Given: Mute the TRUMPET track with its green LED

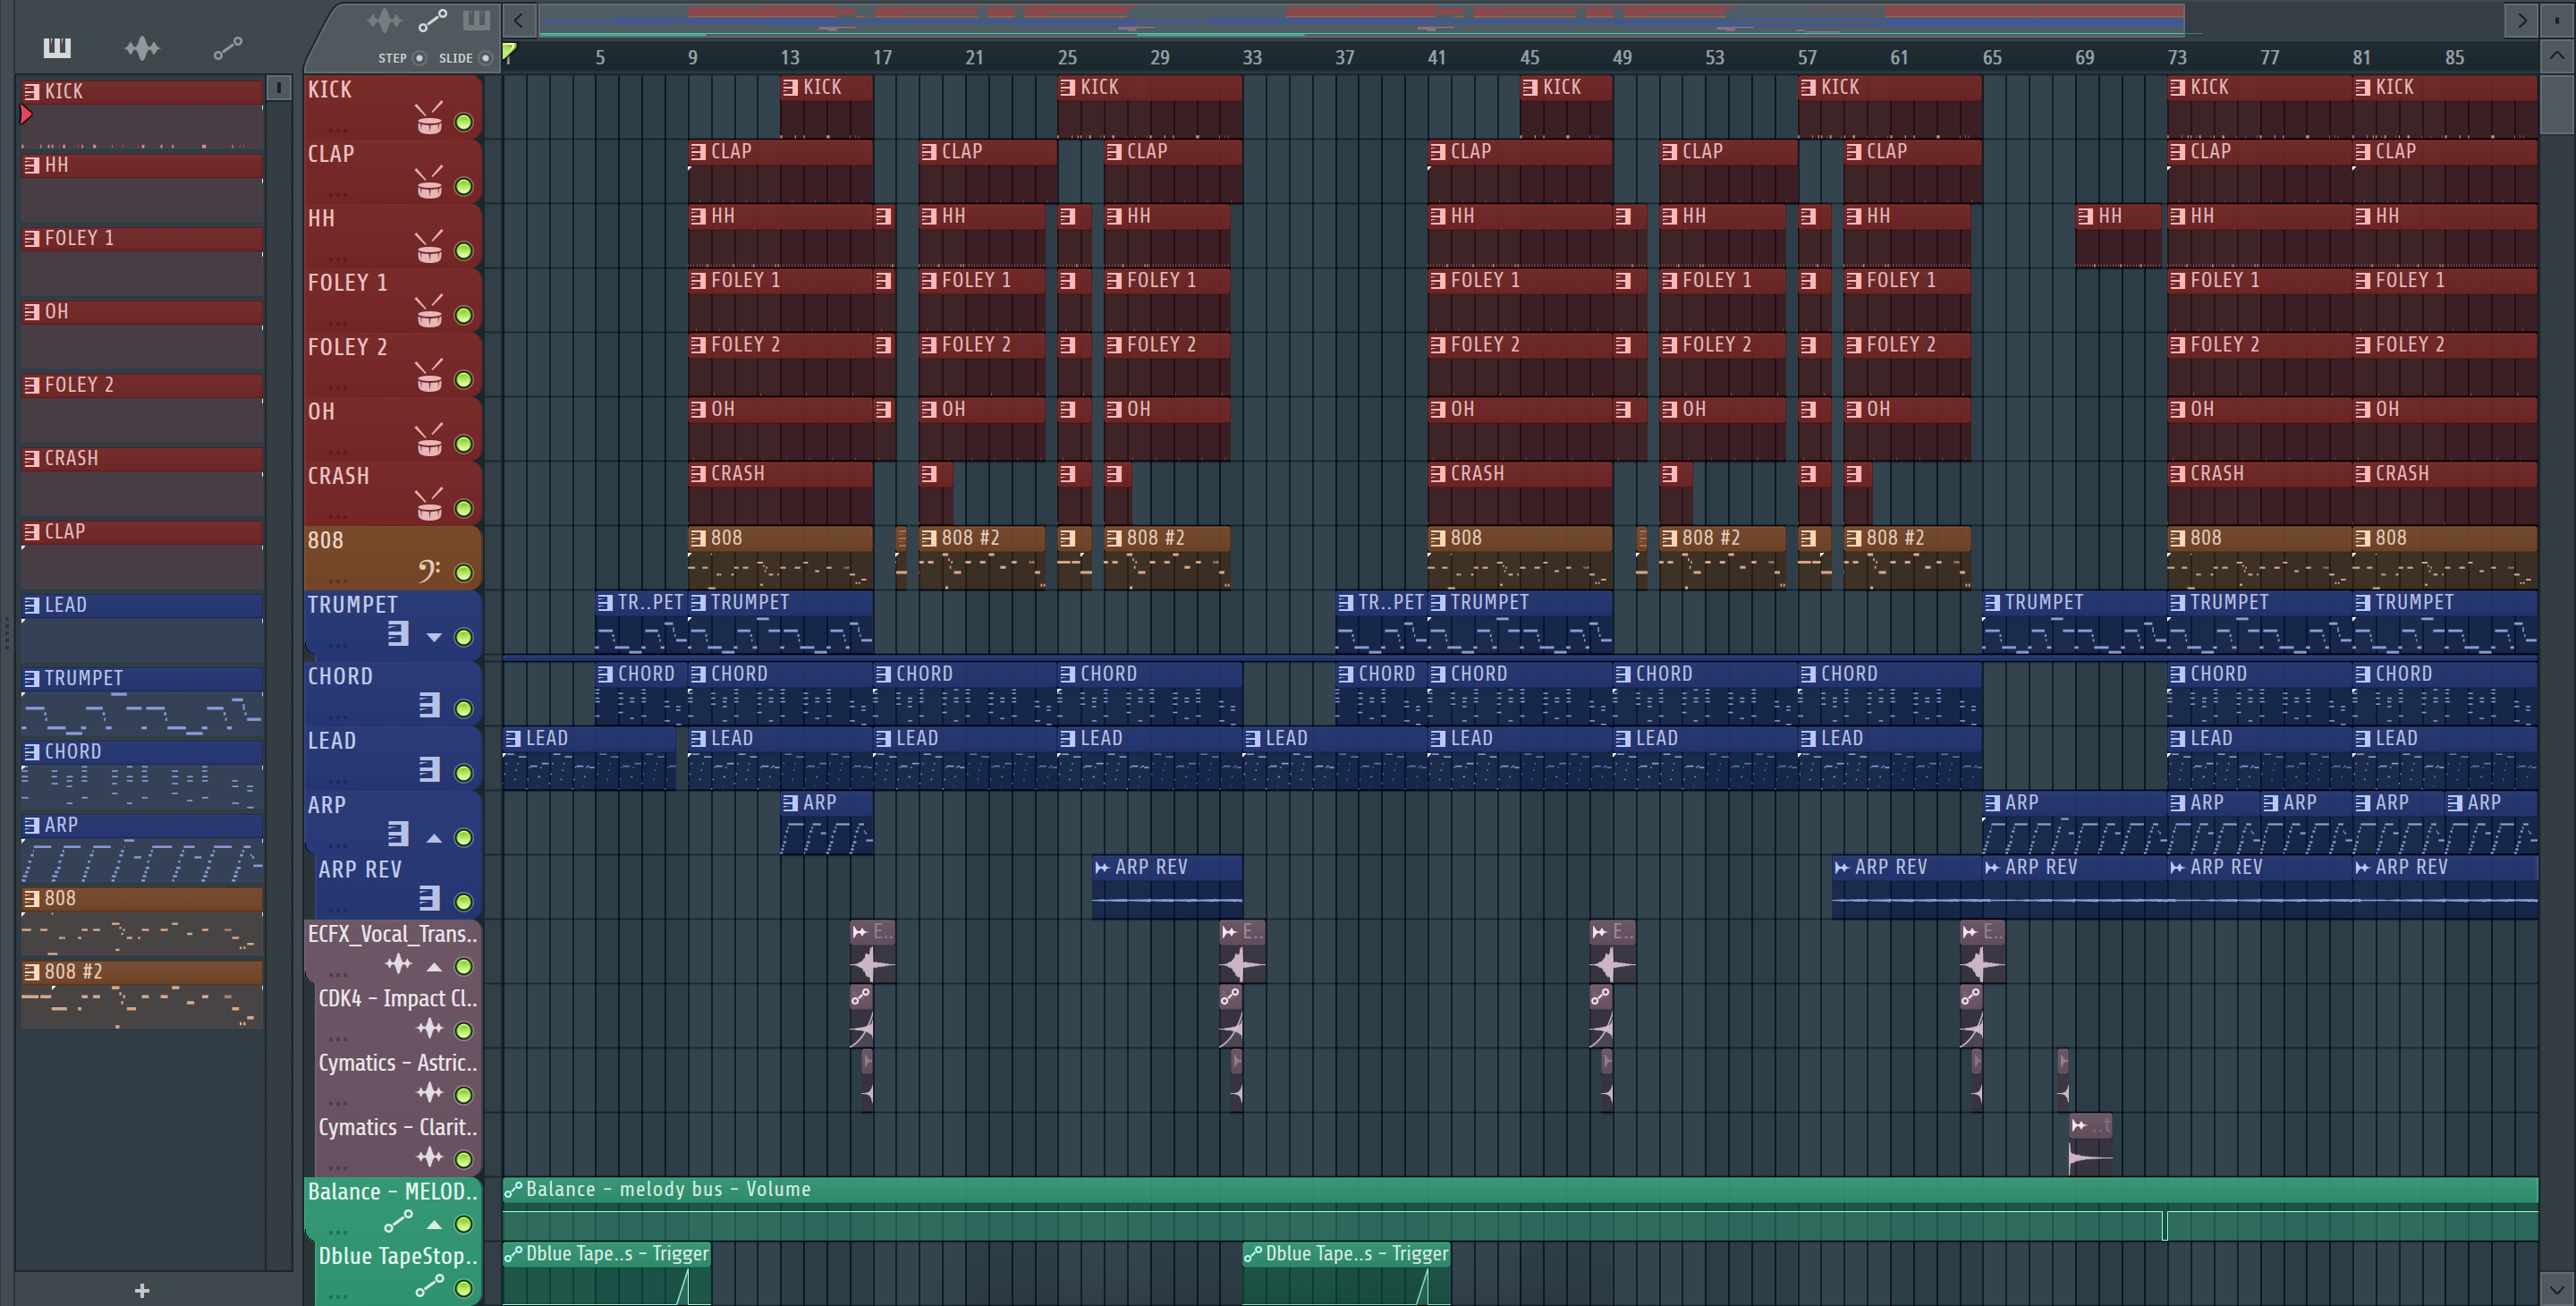Looking at the screenshot, I should tap(464, 637).
